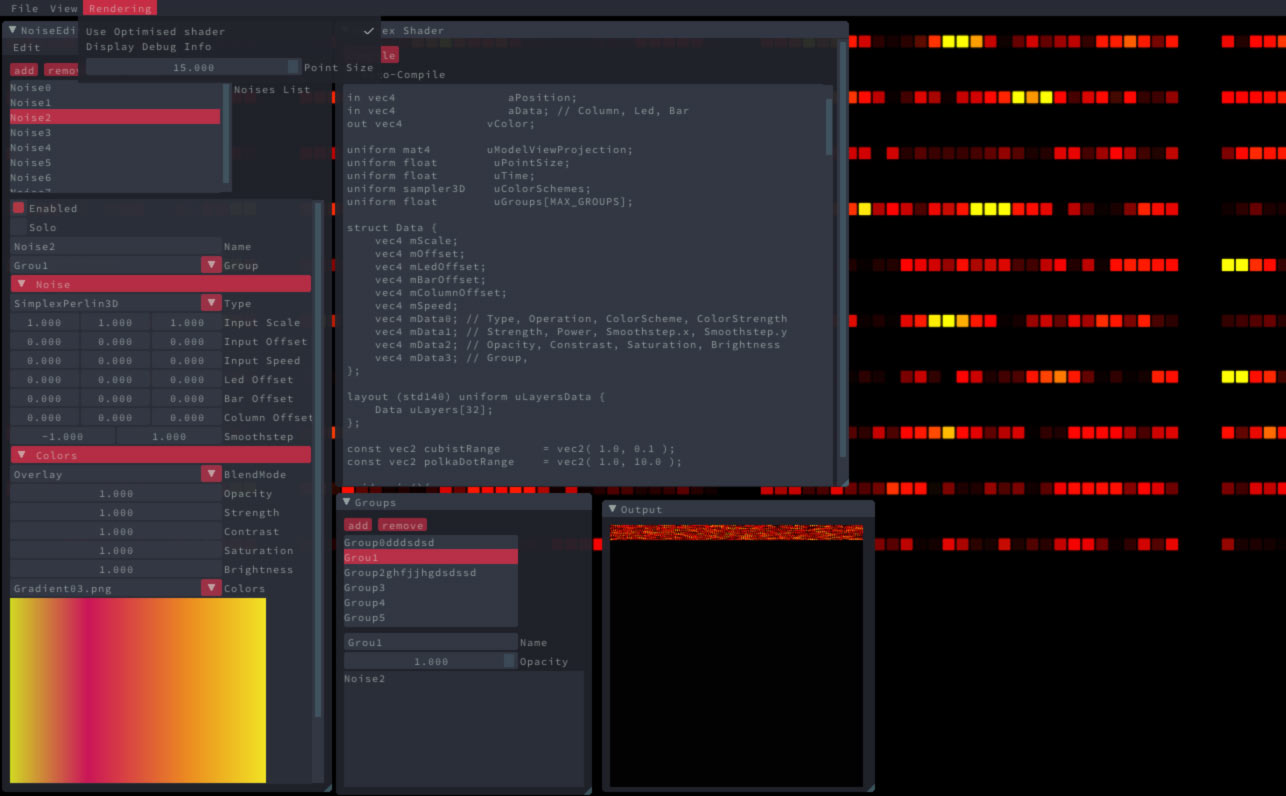Click the Contrast slider value

tap(115, 531)
